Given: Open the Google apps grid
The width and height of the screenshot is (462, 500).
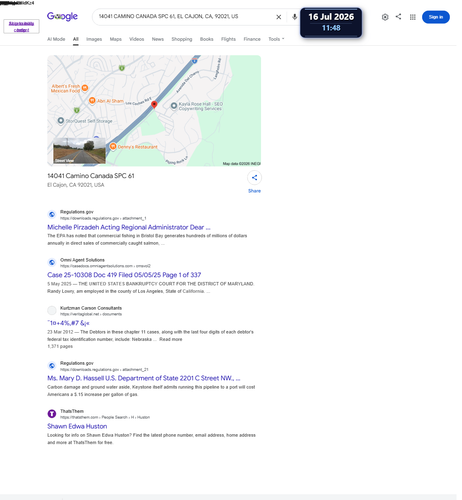Looking at the screenshot, I should pos(413,17).
